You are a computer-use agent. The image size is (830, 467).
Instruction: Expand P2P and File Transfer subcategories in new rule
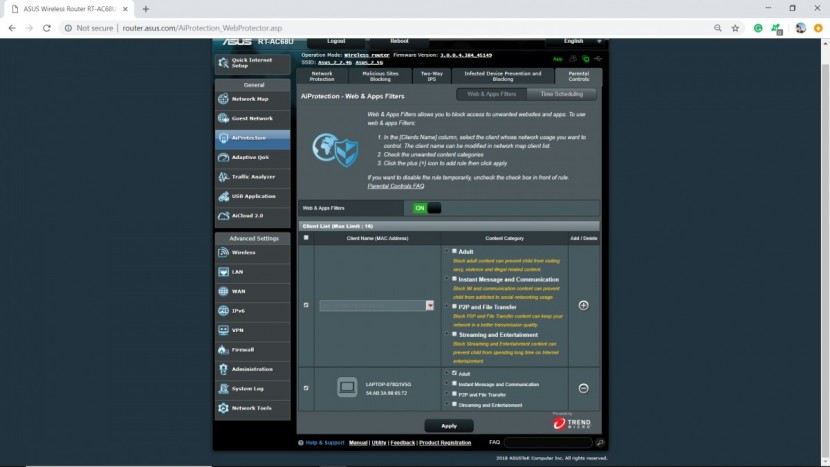447,306
